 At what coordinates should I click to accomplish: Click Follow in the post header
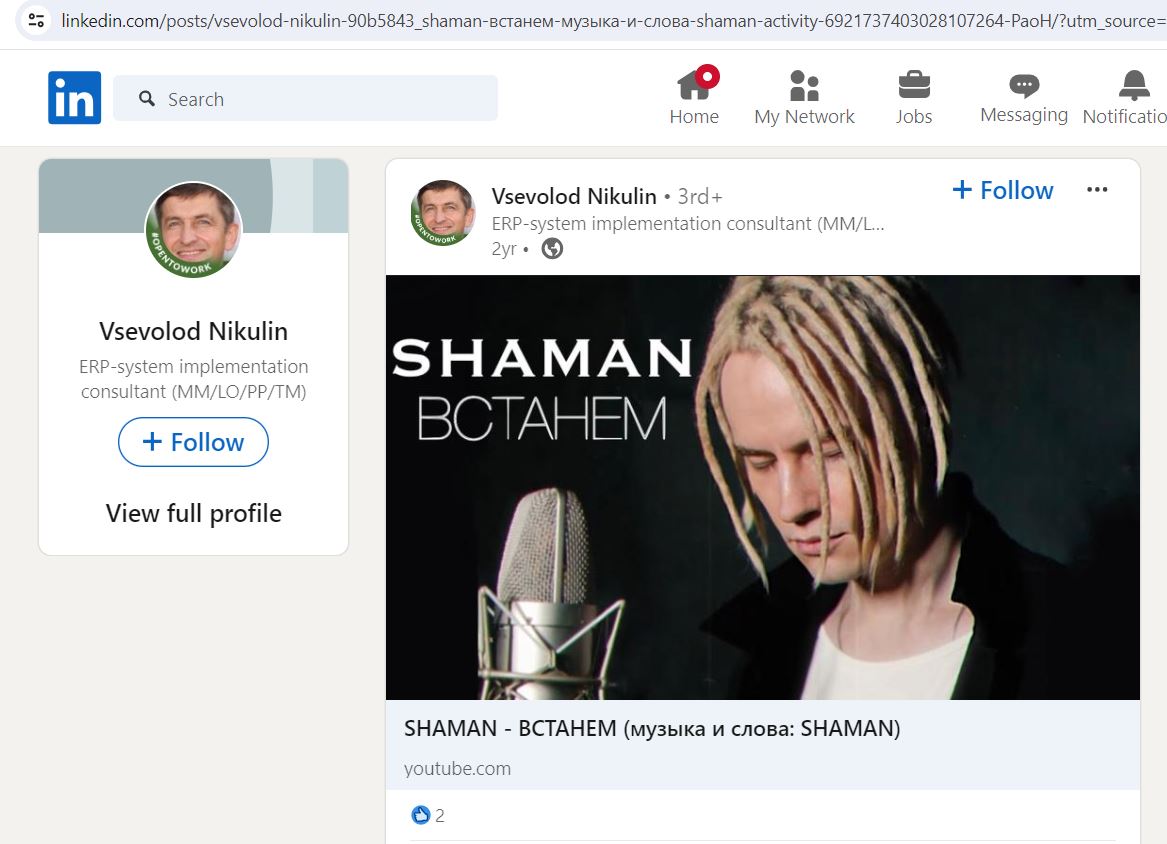click(x=1003, y=191)
